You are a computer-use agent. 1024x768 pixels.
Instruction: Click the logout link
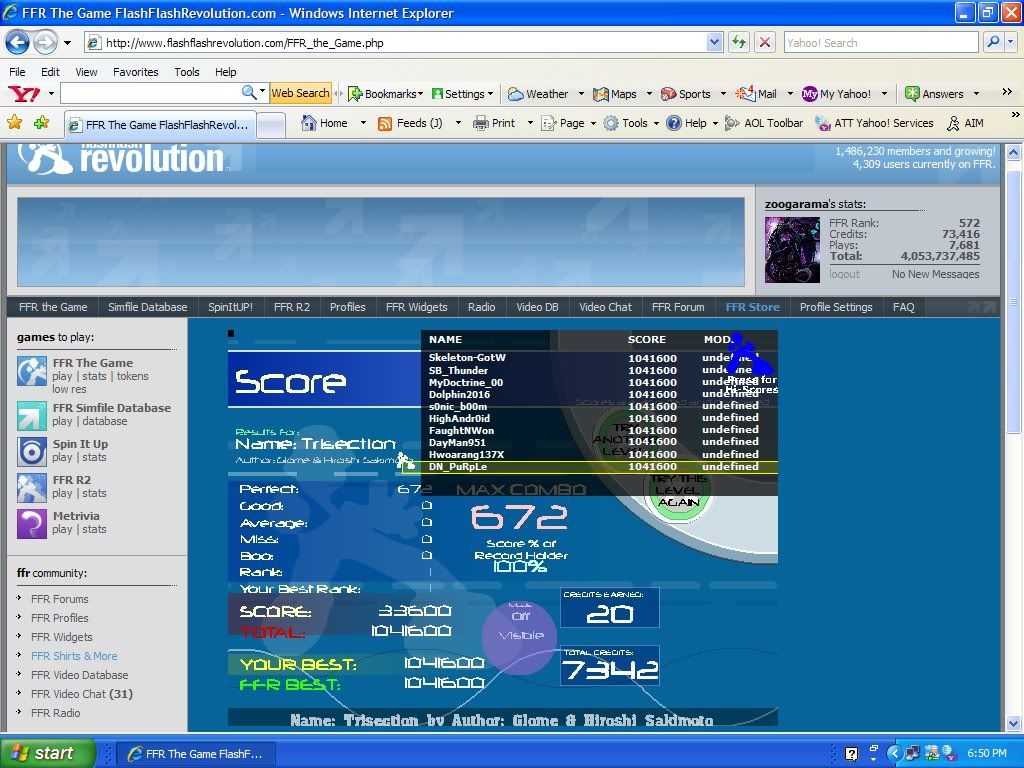[x=844, y=274]
